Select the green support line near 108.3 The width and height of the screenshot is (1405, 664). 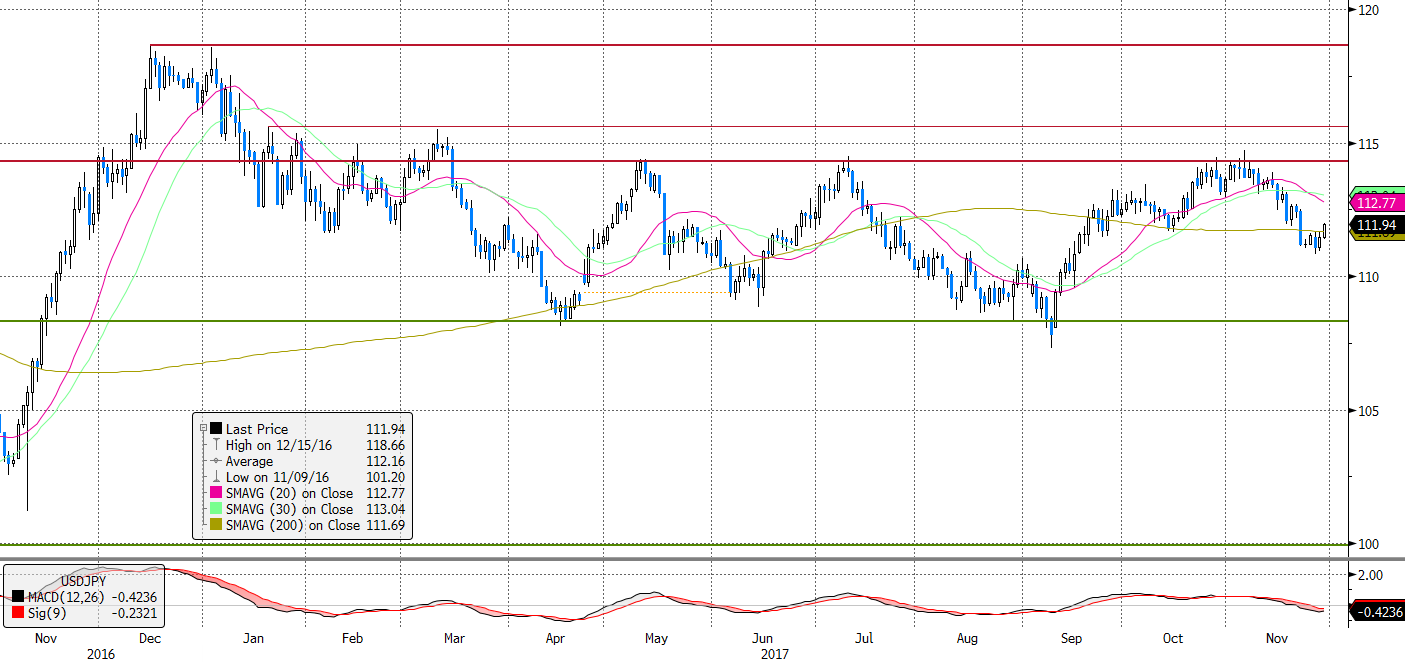click(x=674, y=321)
